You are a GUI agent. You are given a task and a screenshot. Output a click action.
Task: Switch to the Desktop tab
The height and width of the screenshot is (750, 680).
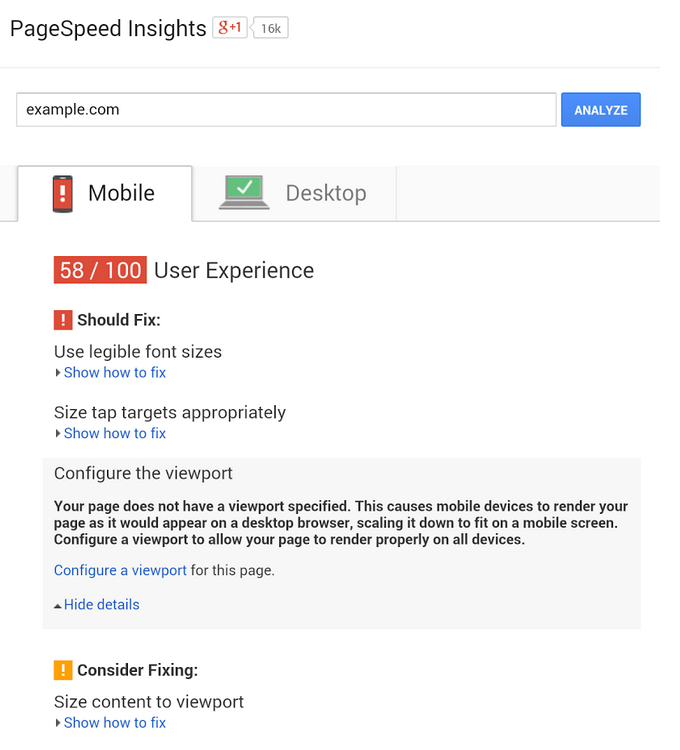click(x=295, y=193)
